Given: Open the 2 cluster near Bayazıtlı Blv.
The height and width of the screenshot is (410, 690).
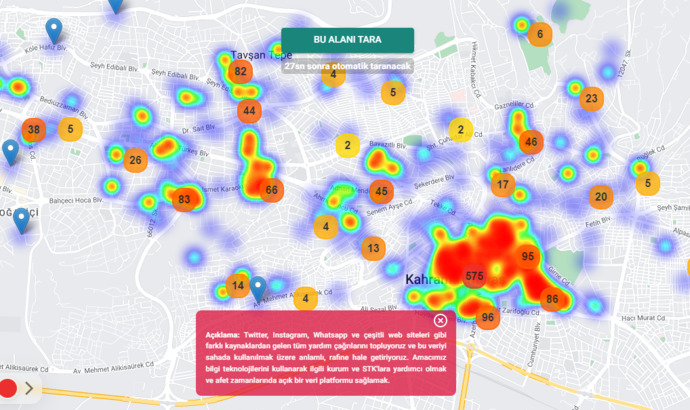Looking at the screenshot, I should pos(348,146).
